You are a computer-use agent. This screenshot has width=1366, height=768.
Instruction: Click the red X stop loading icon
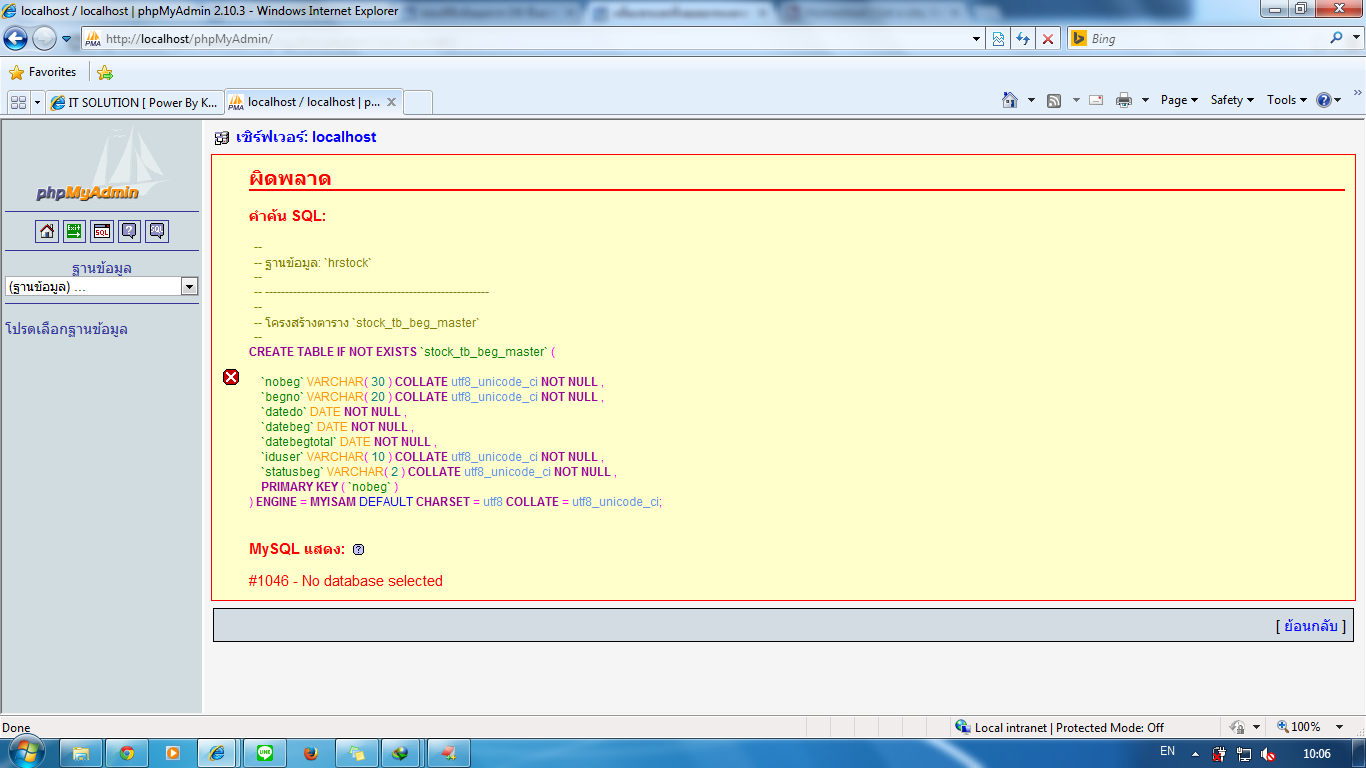[x=1047, y=39]
